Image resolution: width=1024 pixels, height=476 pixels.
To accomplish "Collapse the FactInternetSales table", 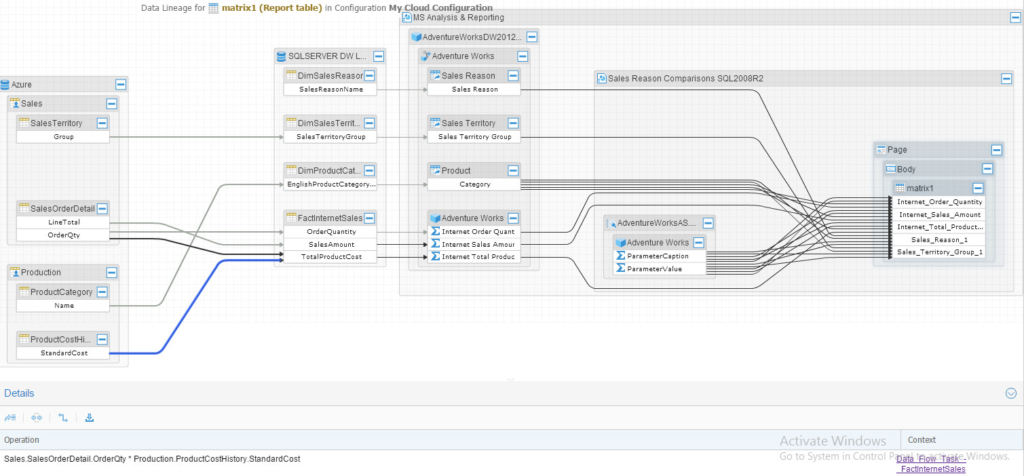I will click(370, 217).
